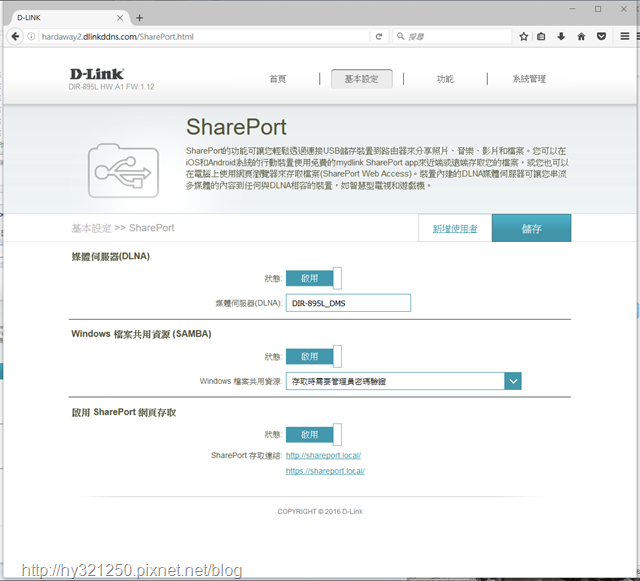This screenshot has width=640, height=581.
Task: Go to browser home icon
Action: coord(581,36)
